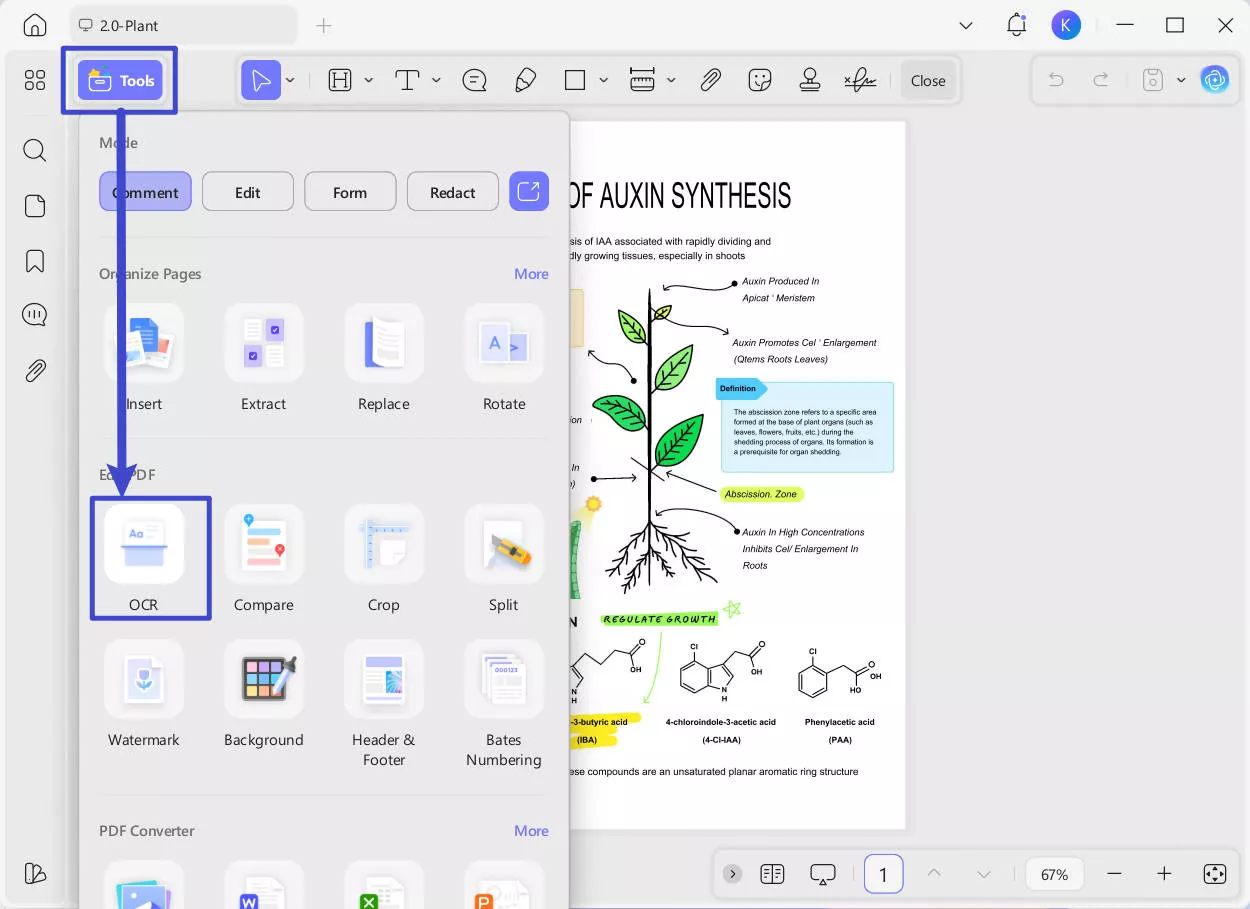This screenshot has width=1250, height=909.
Task: Select the 2.0-Plant document tab
Action: (182, 25)
